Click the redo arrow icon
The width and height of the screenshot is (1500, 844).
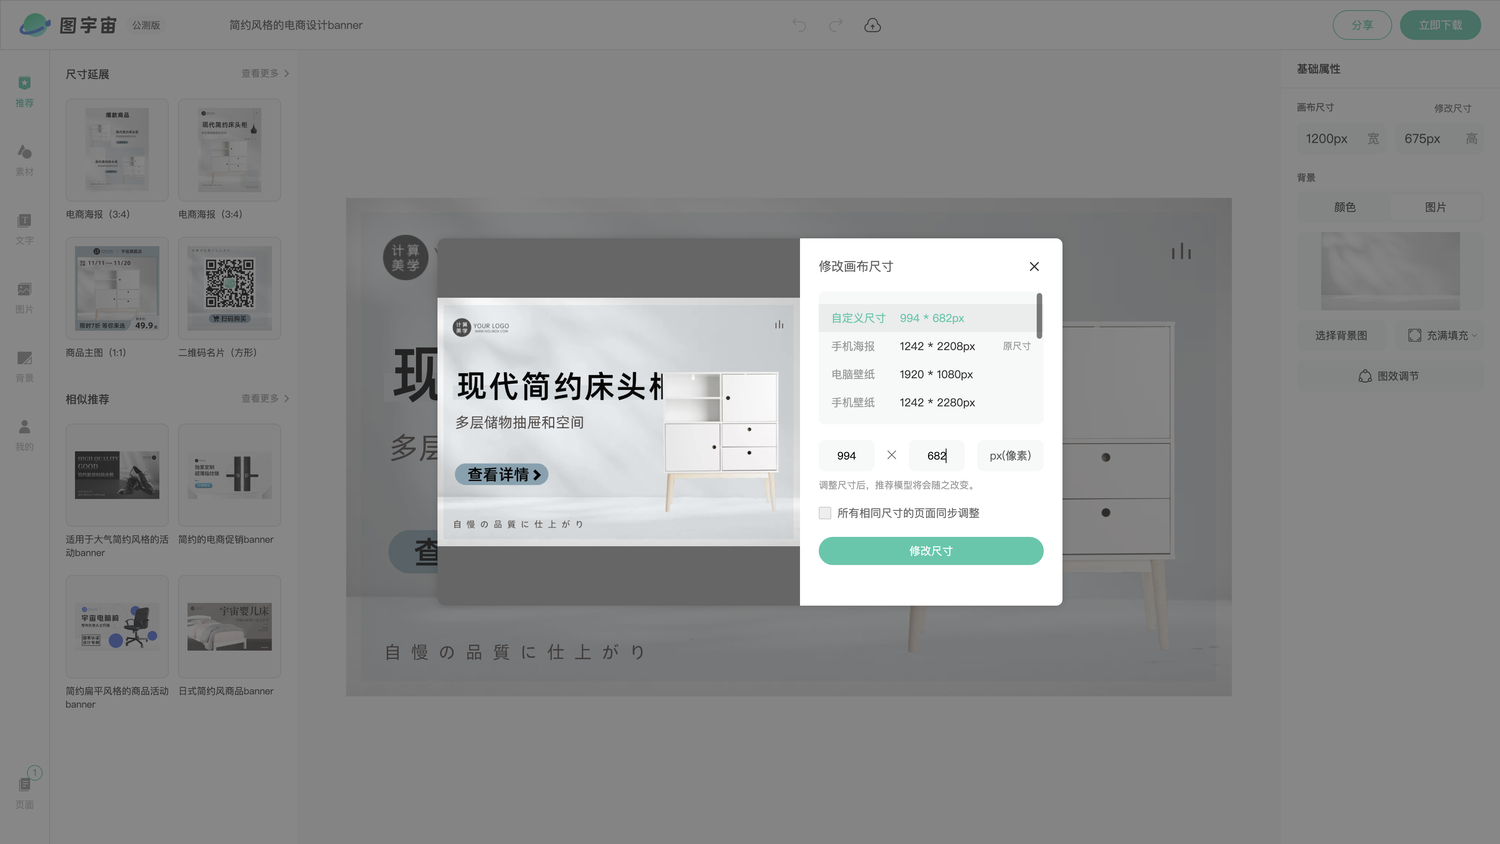tap(835, 25)
